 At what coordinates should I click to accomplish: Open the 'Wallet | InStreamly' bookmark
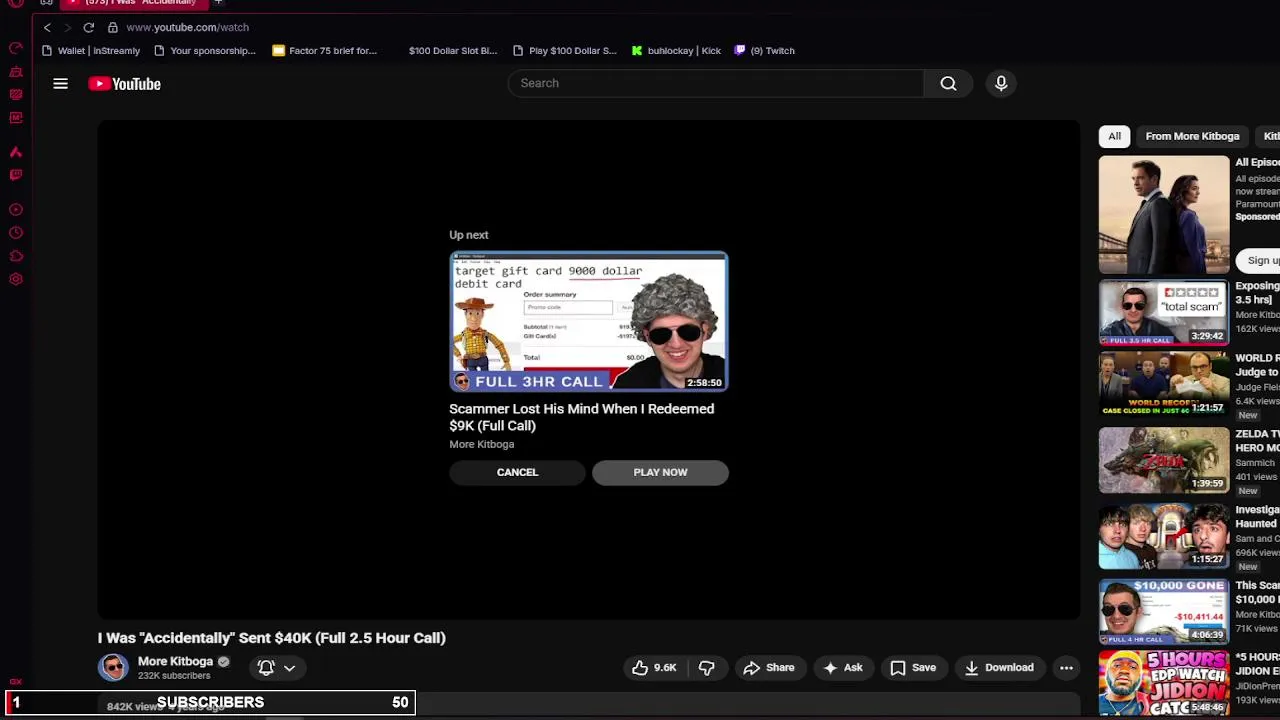90,50
